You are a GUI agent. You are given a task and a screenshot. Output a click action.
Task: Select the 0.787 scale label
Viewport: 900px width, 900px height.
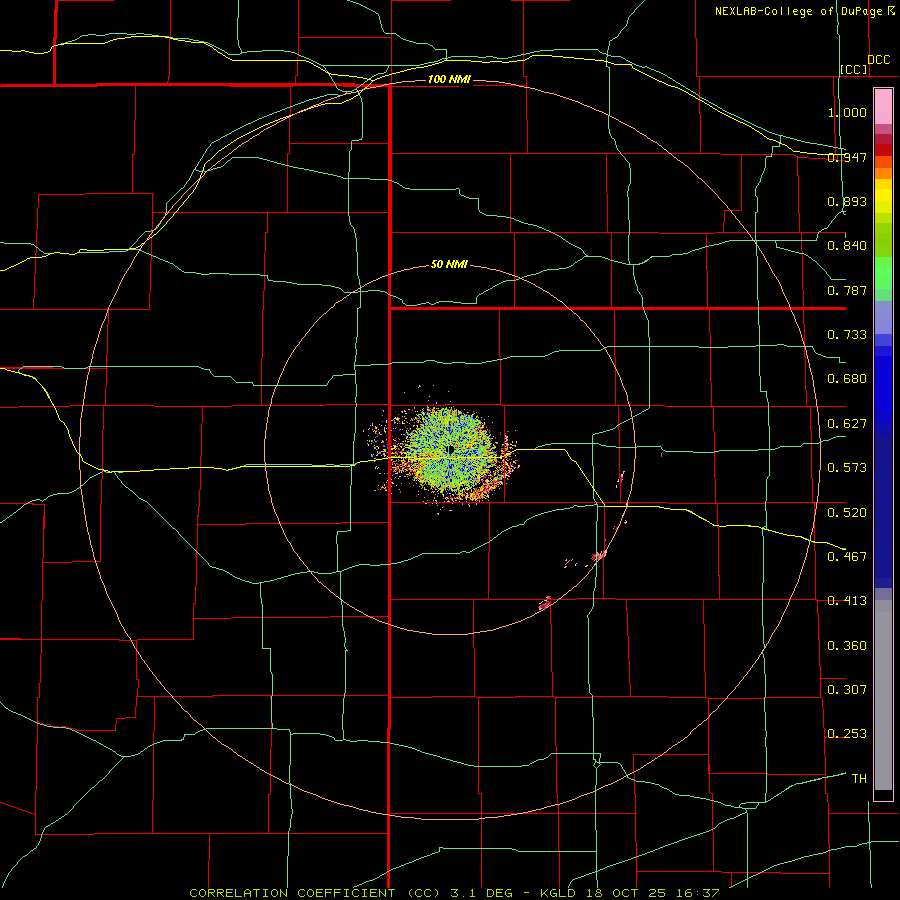coord(847,290)
